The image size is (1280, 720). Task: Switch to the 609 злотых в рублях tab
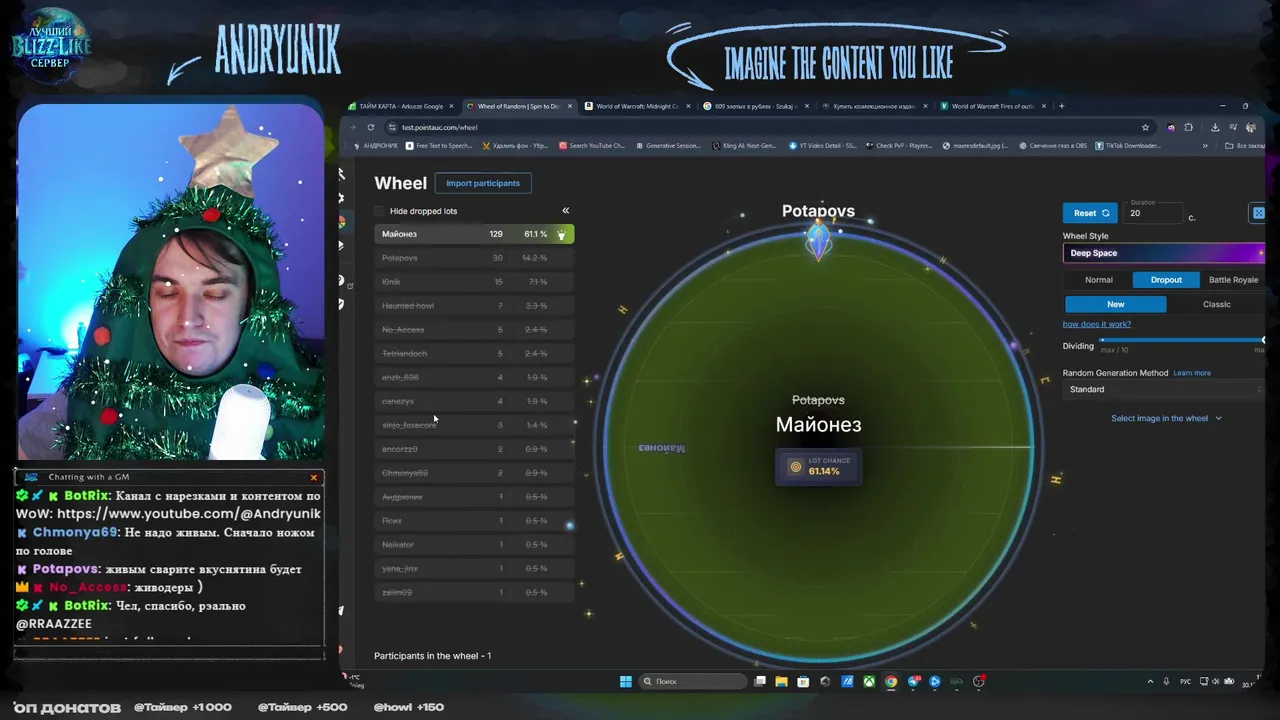[754, 106]
